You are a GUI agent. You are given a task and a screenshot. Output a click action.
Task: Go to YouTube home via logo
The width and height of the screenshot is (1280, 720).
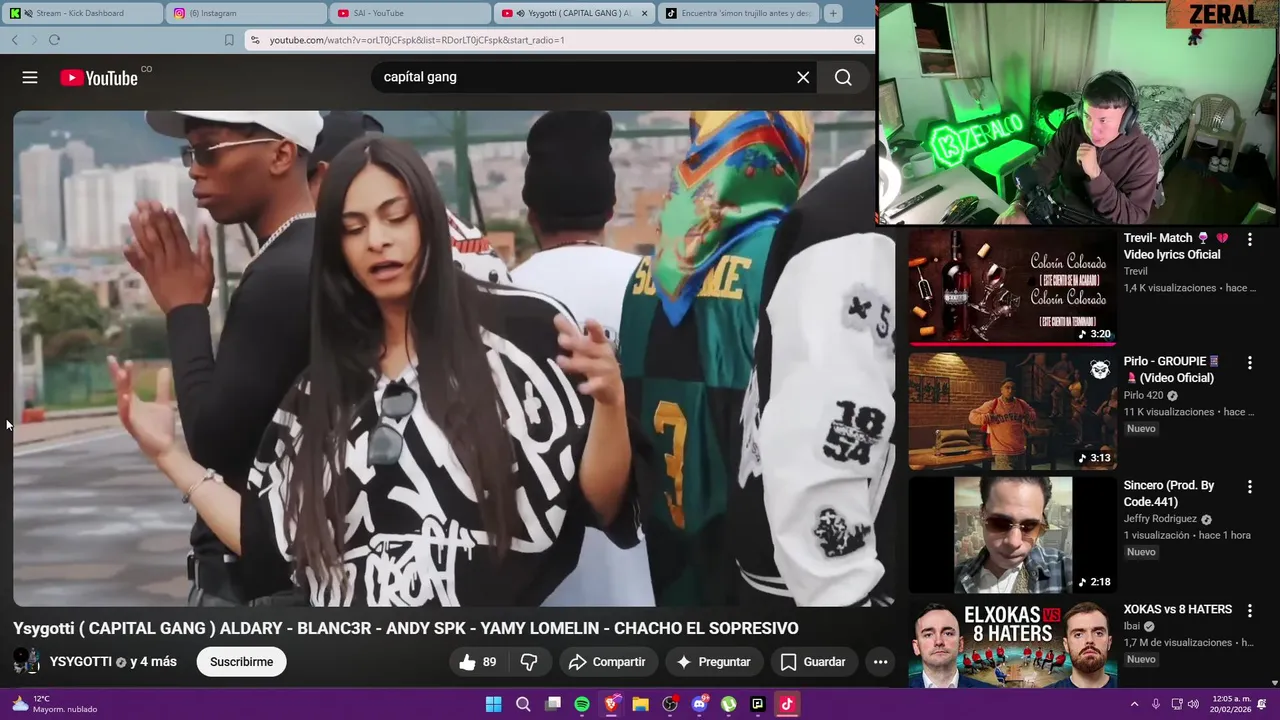(x=98, y=78)
